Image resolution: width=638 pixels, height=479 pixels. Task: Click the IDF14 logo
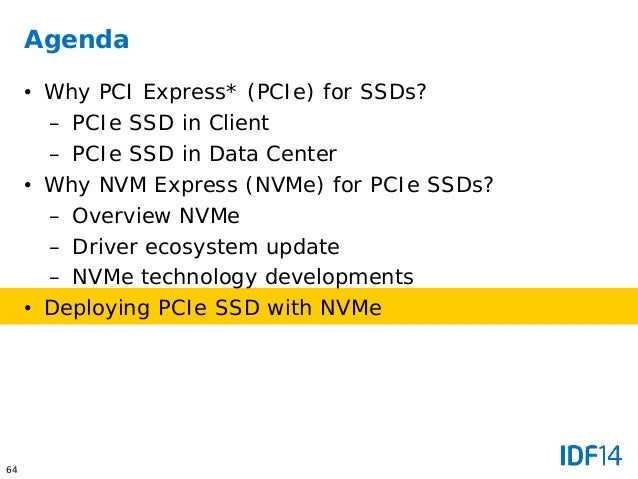point(591,455)
